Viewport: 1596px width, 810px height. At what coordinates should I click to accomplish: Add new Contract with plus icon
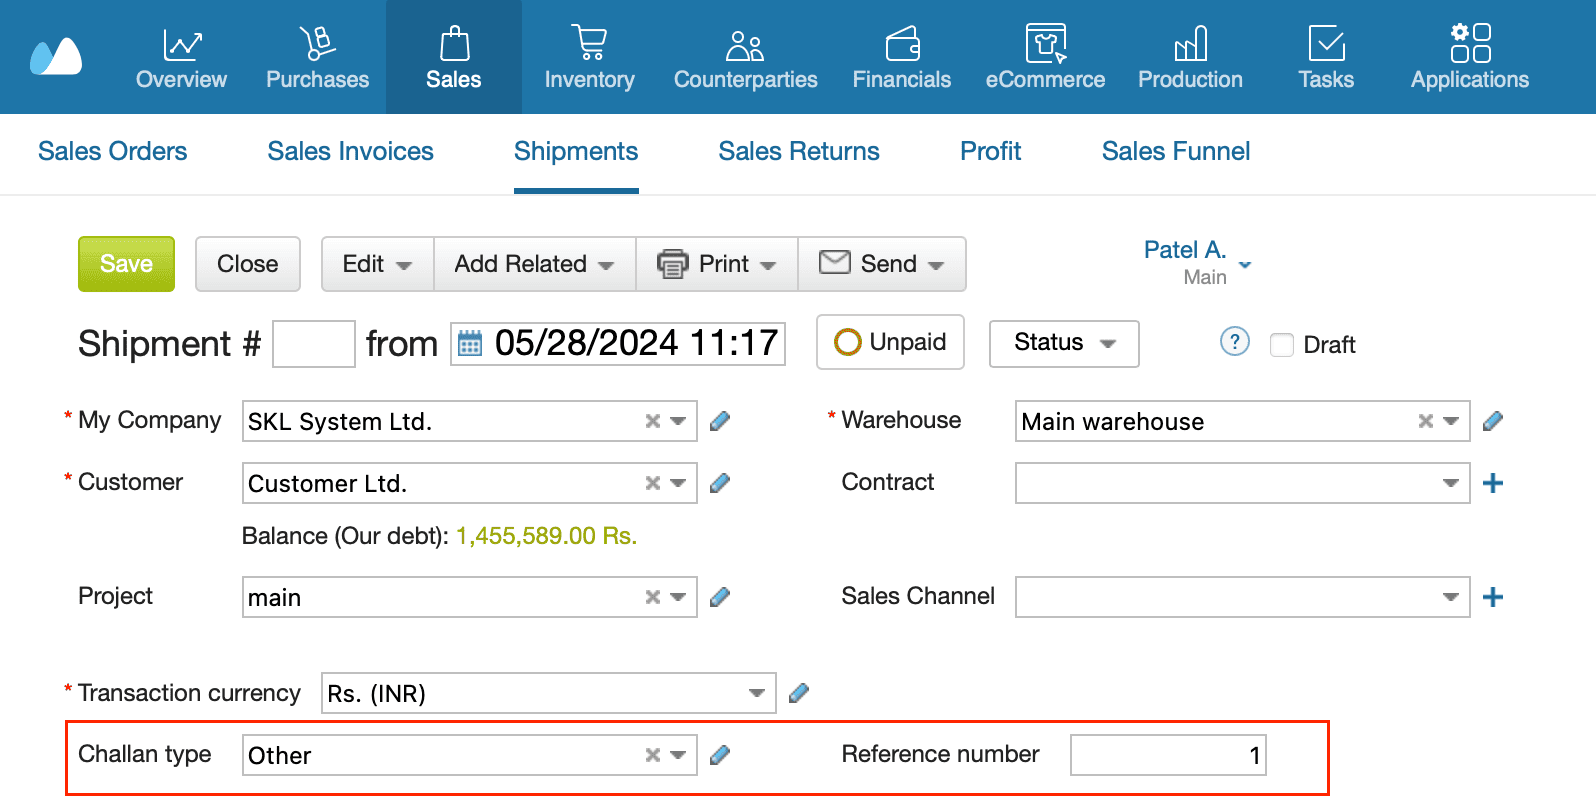[1492, 484]
